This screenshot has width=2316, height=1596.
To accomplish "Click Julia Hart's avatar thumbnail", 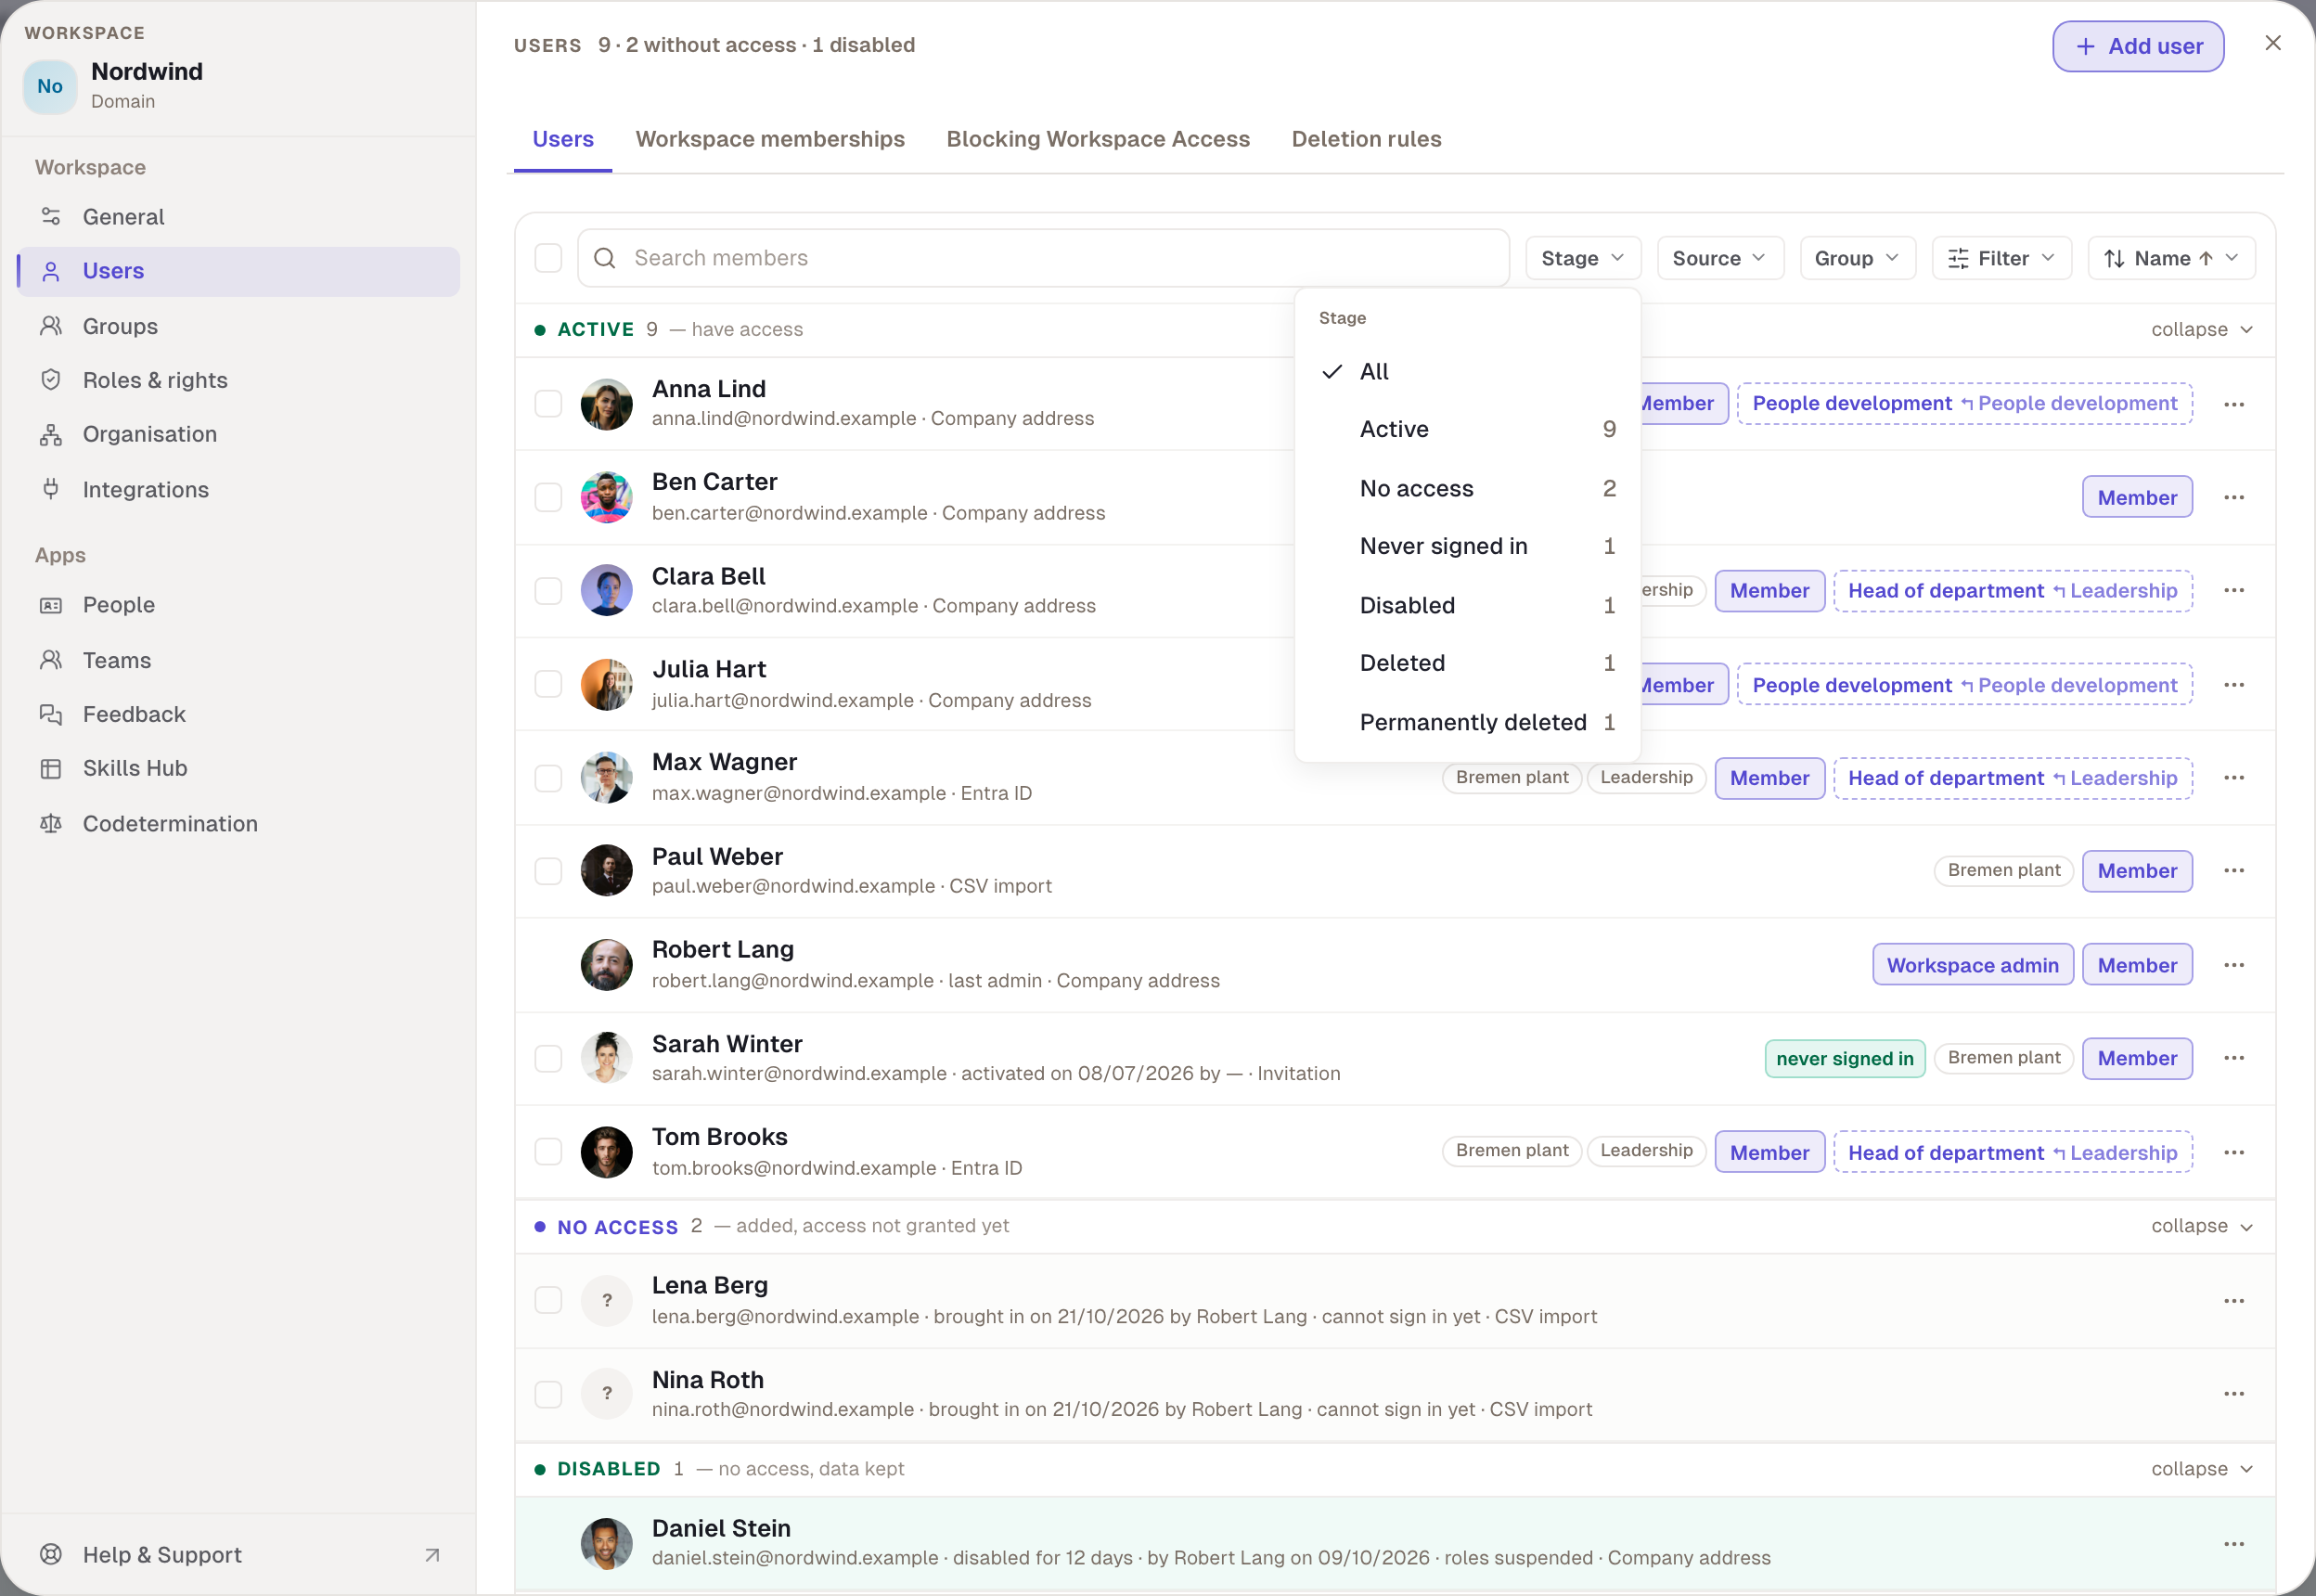I will pyautogui.click(x=606, y=685).
